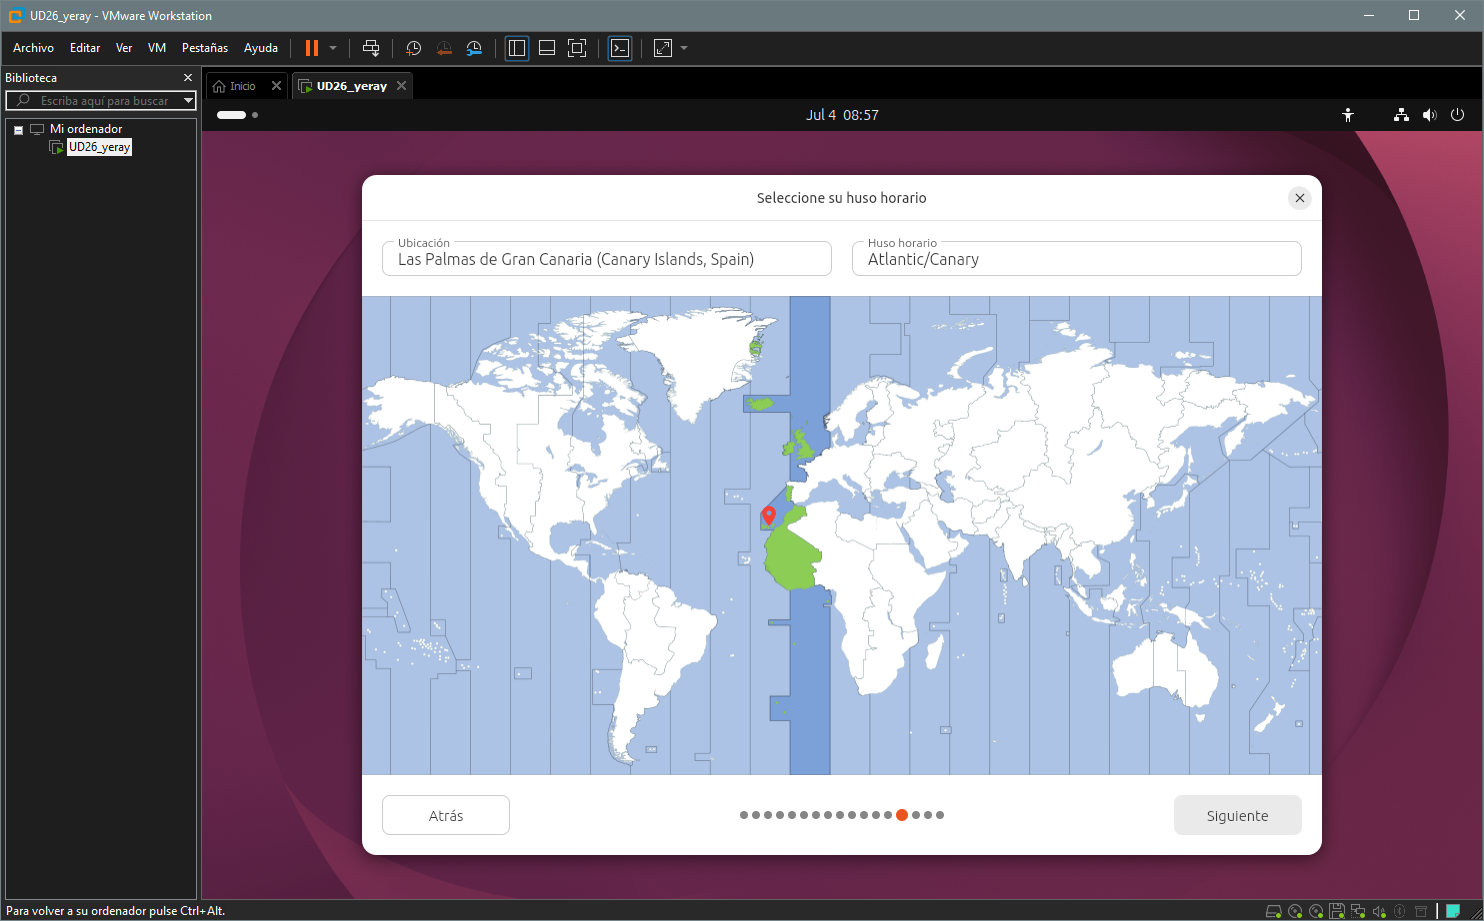
Task: Click Siguiente to continue installation
Action: click(1238, 815)
